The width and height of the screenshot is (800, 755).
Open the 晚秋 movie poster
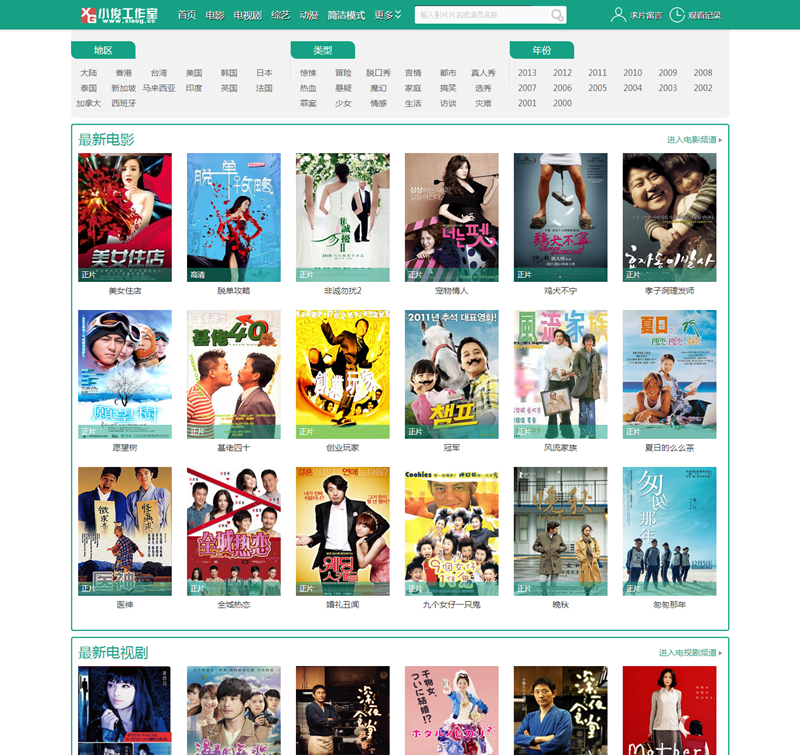pos(561,532)
